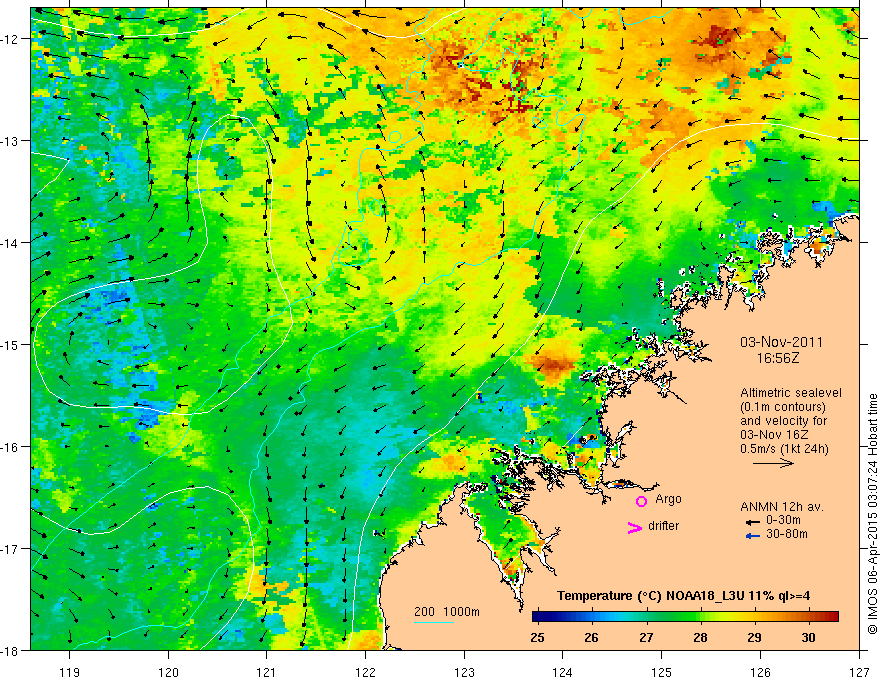The image size is (880, 680).
Task: Select the '16:56Z' time label
Action: [x=777, y=357]
